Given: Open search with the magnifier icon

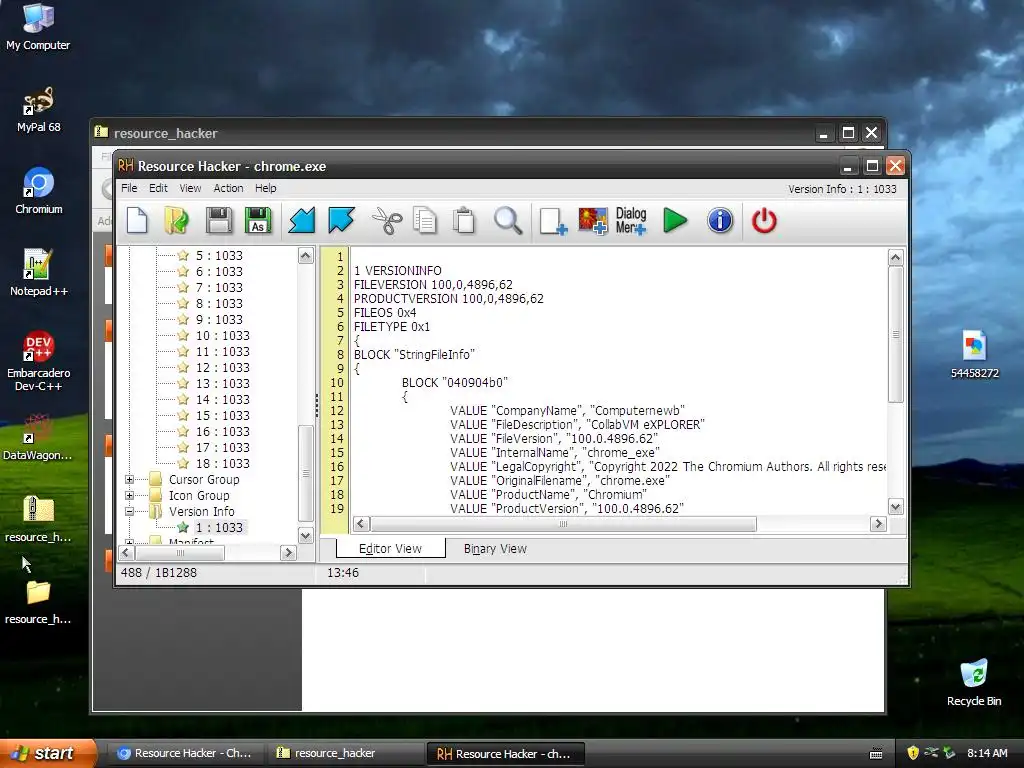Looking at the screenshot, I should click(x=507, y=220).
